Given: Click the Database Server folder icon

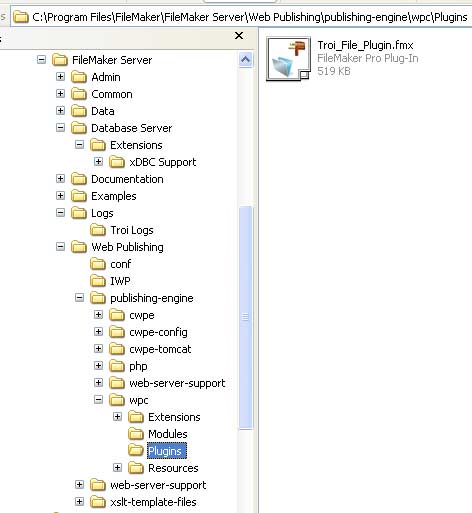Looking at the screenshot, I should coord(79,128).
